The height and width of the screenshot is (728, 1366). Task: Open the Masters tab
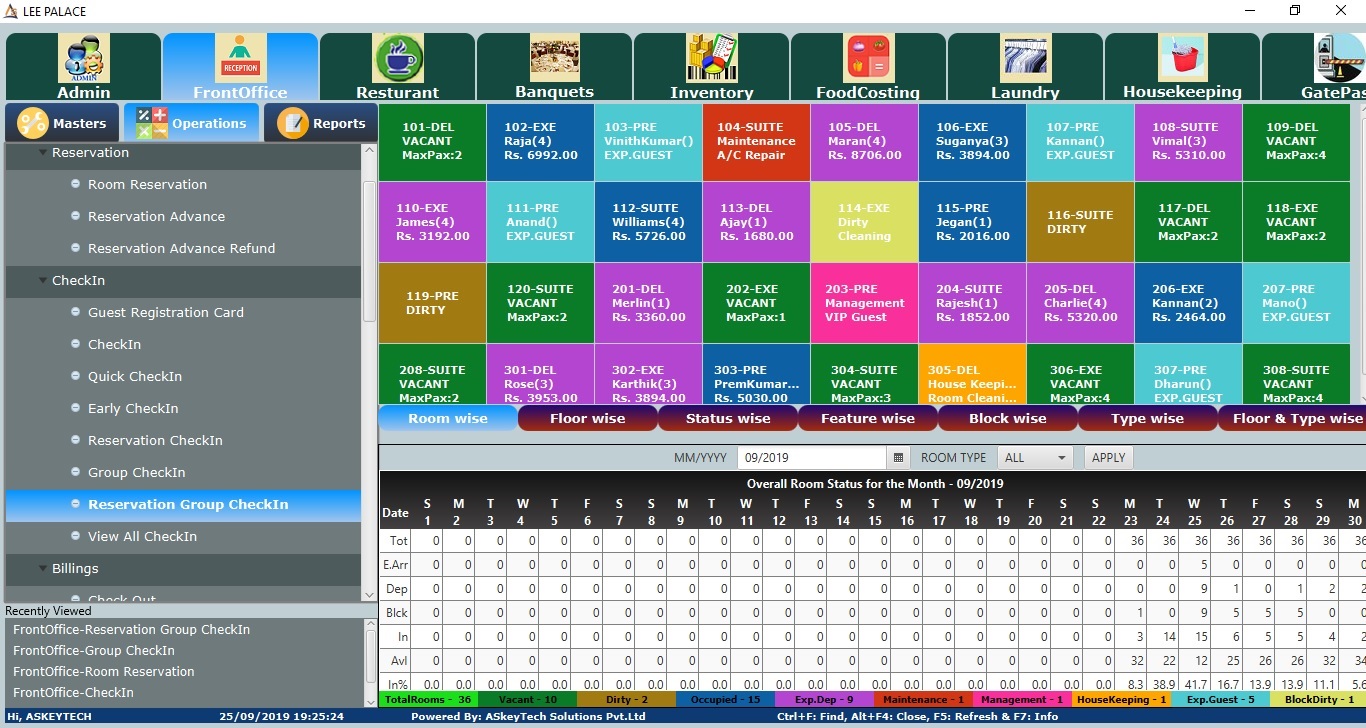coord(63,123)
